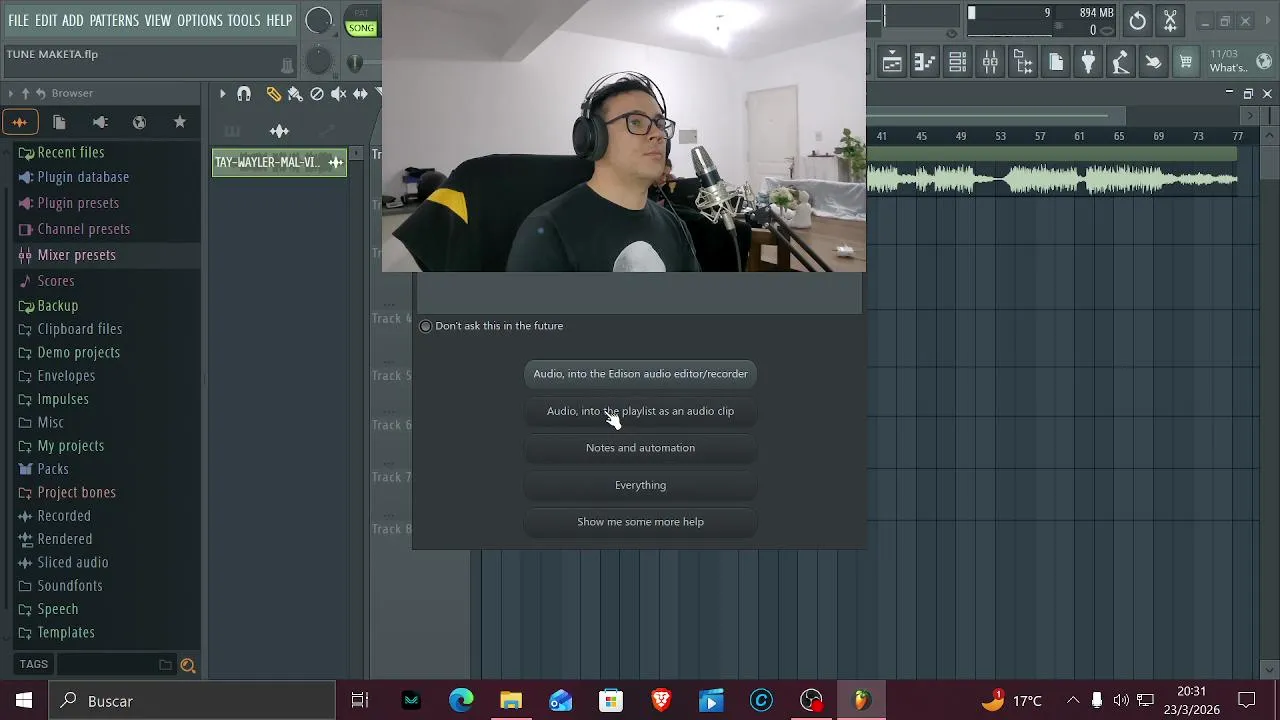The image size is (1280, 720).
Task: Select the playlist Mute tool
Action: pyautogui.click(x=339, y=94)
